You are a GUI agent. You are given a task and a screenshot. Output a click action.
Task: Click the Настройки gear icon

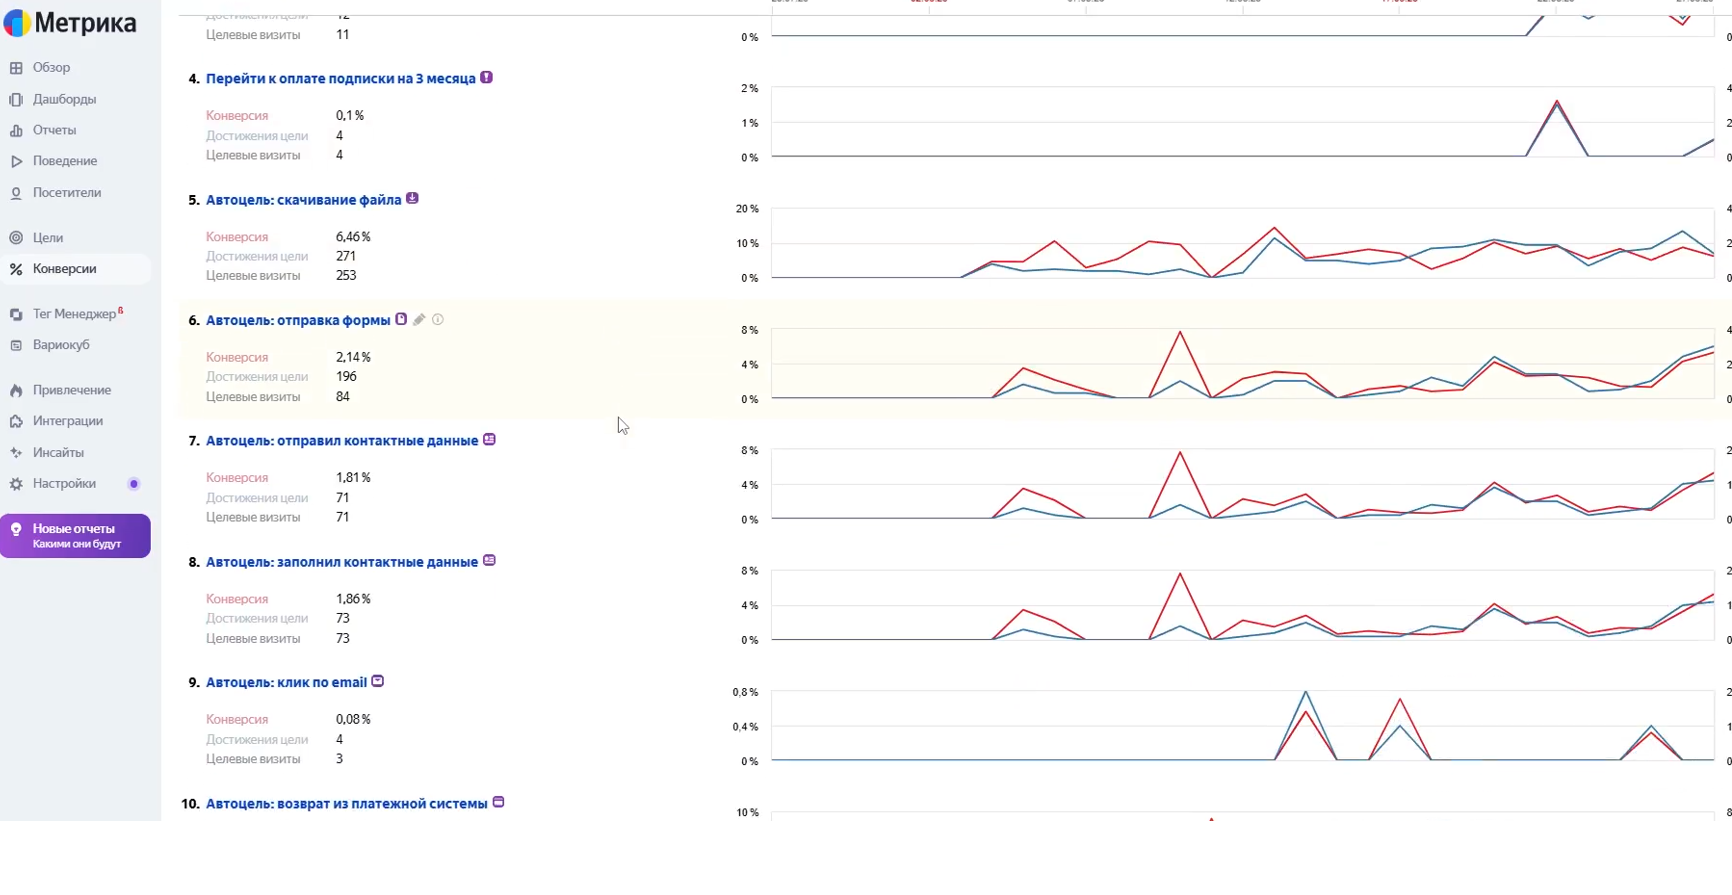[16, 484]
